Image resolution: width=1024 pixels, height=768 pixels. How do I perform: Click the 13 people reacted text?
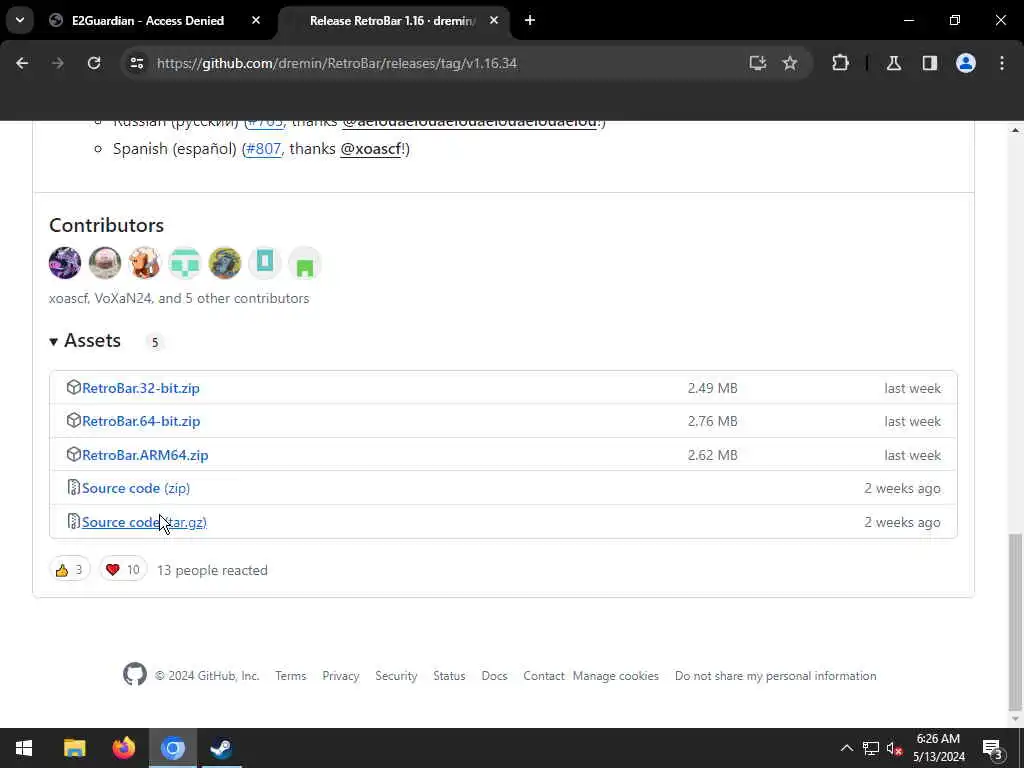212,570
